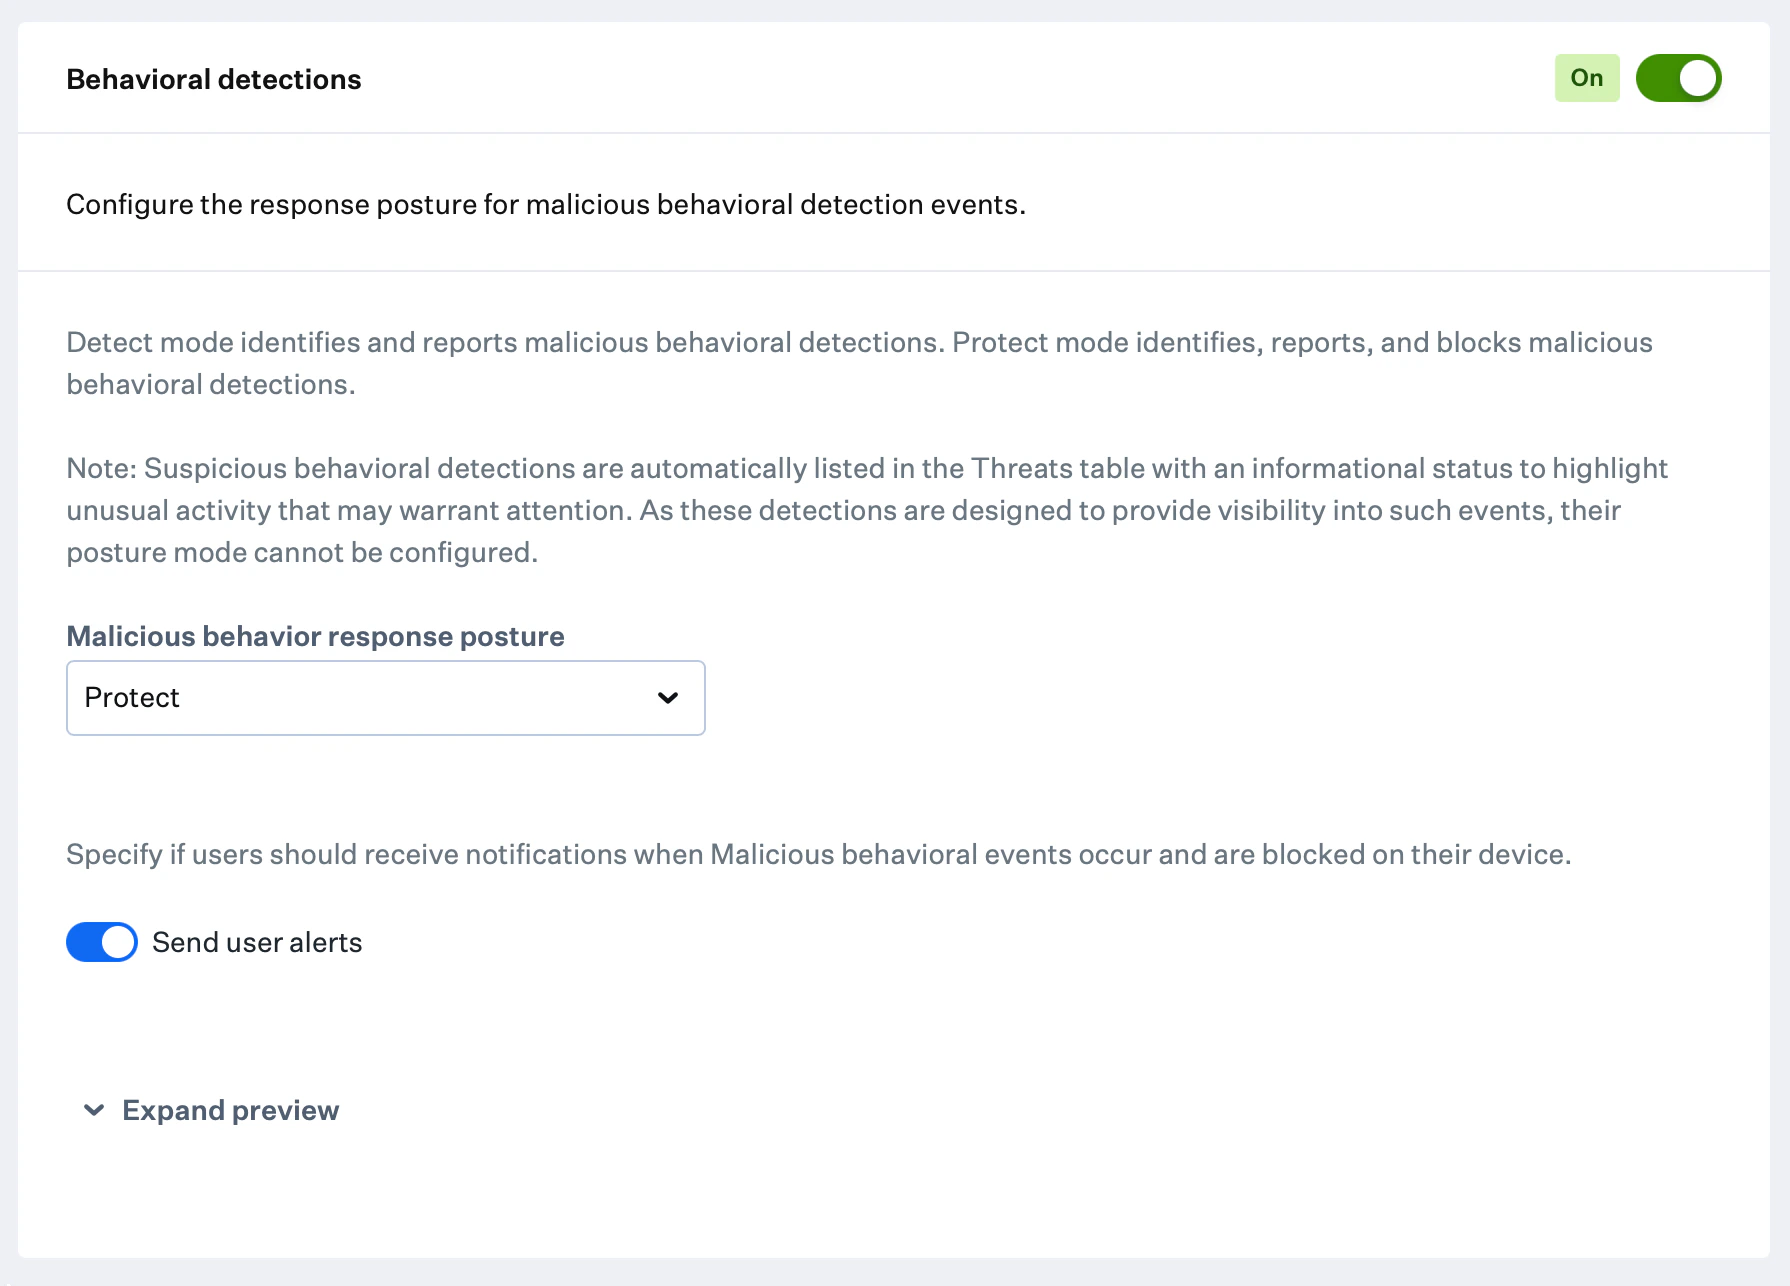
Task: Click the Expand preview link text
Action: 229,1110
